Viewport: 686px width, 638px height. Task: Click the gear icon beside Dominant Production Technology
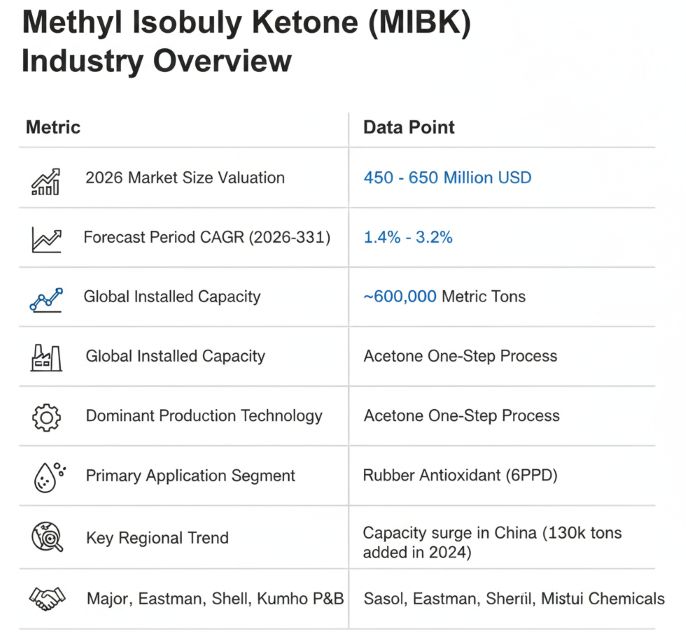click(x=46, y=417)
